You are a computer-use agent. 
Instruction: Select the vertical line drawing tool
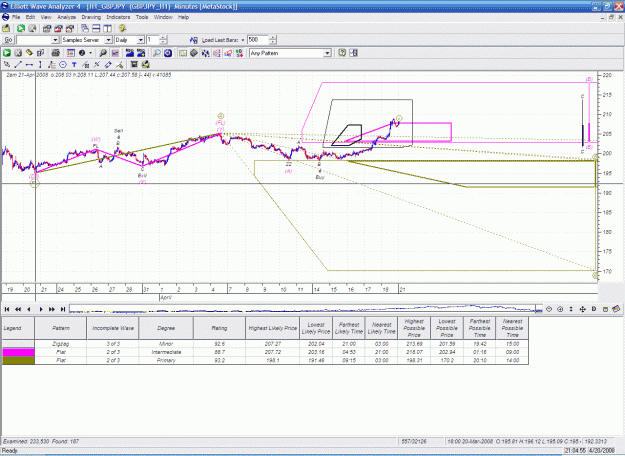pyautogui.click(x=40, y=65)
